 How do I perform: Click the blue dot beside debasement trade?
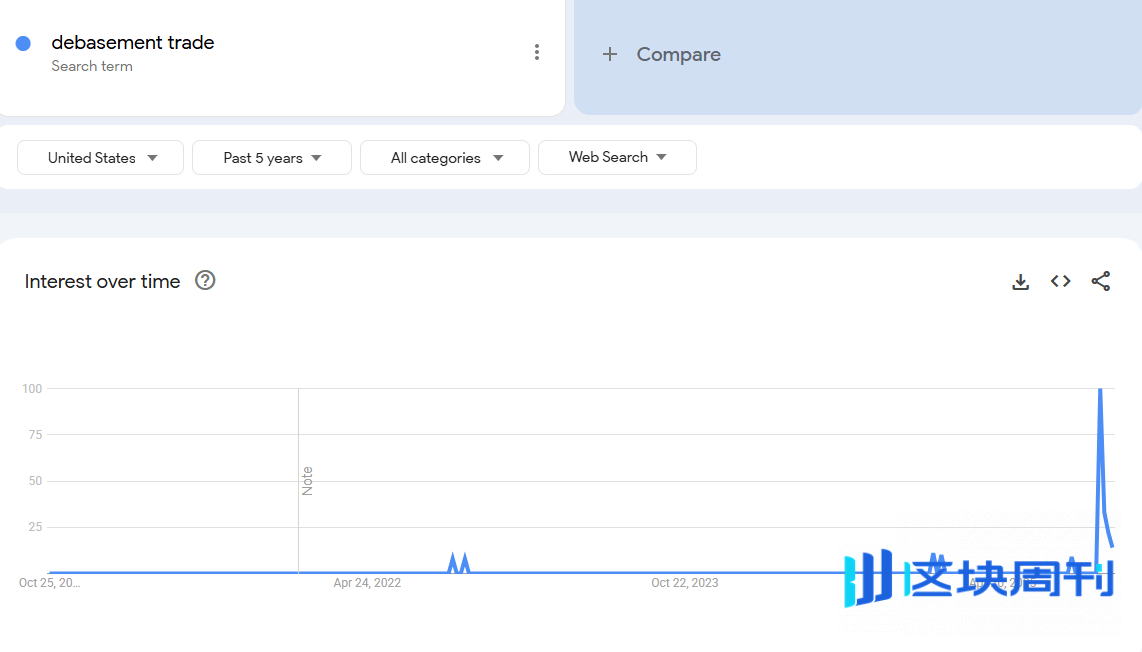(23, 43)
